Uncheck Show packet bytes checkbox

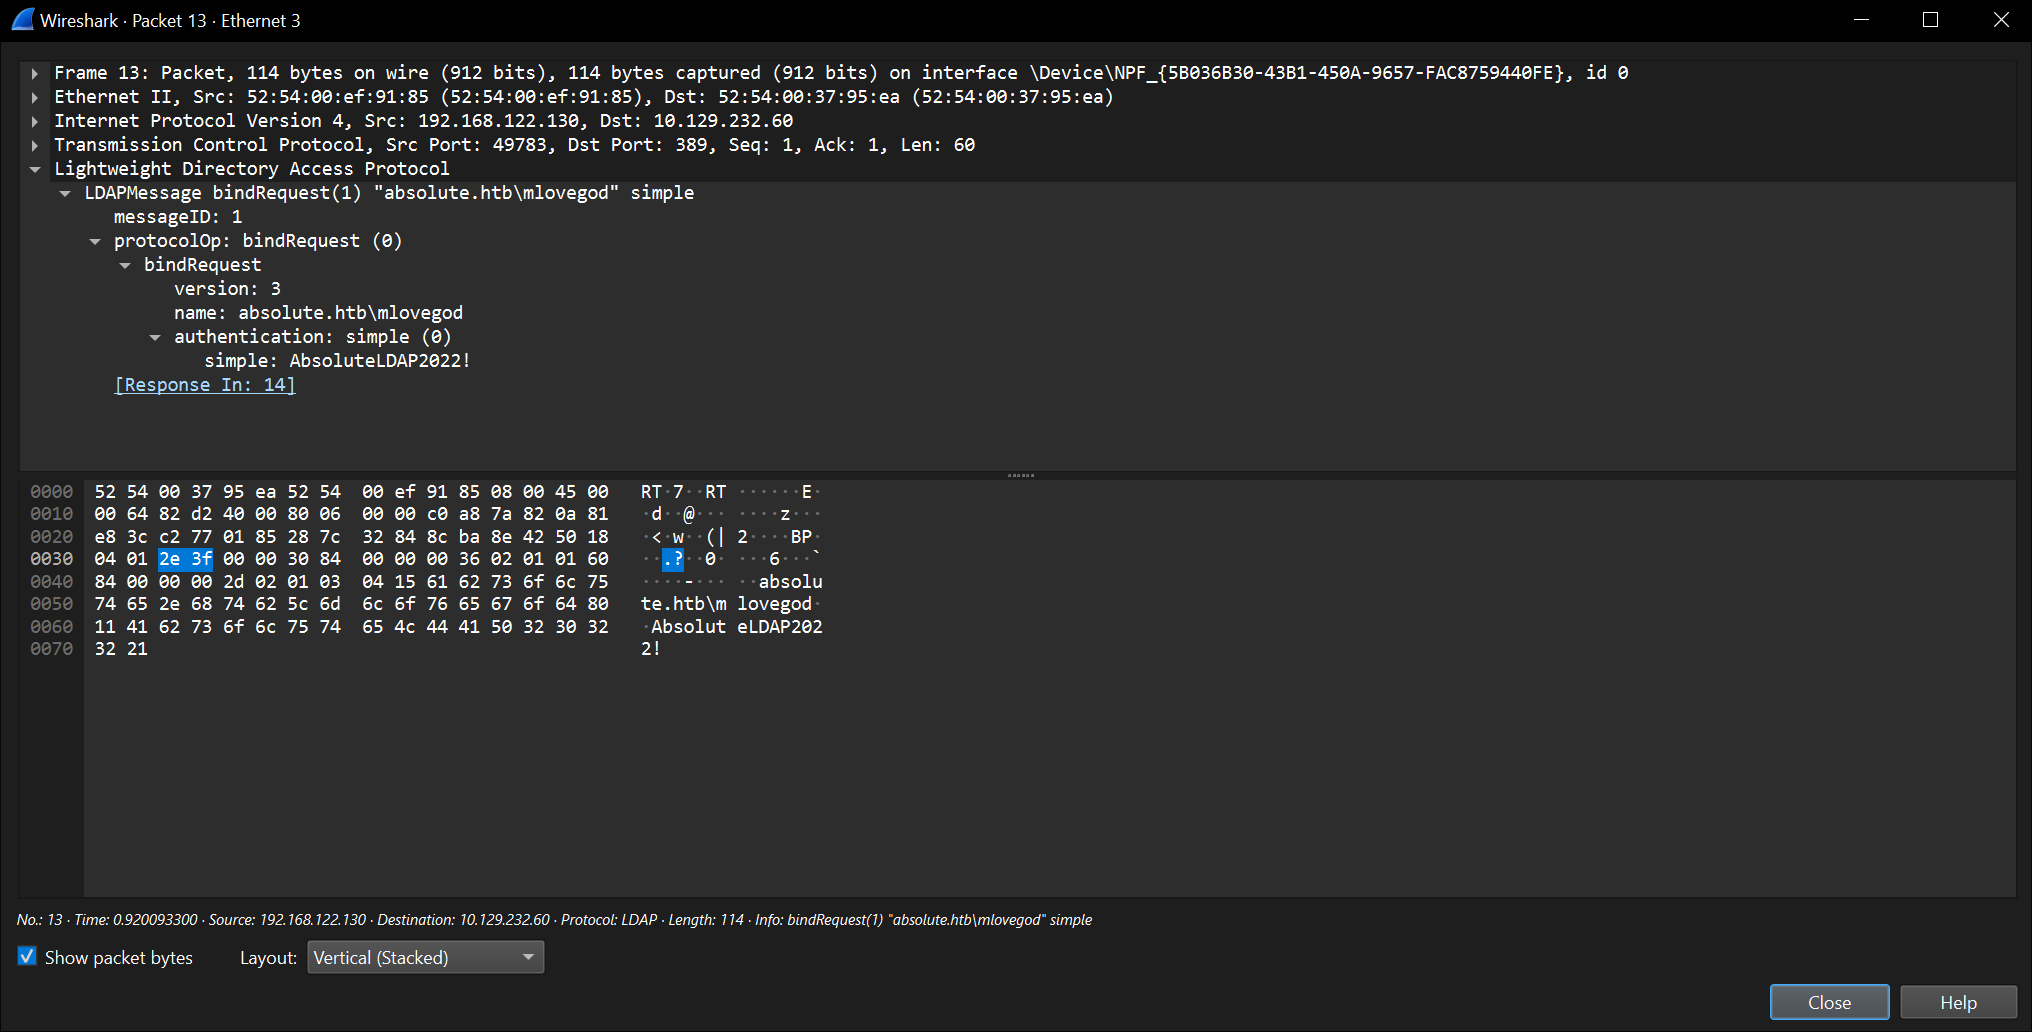27,957
